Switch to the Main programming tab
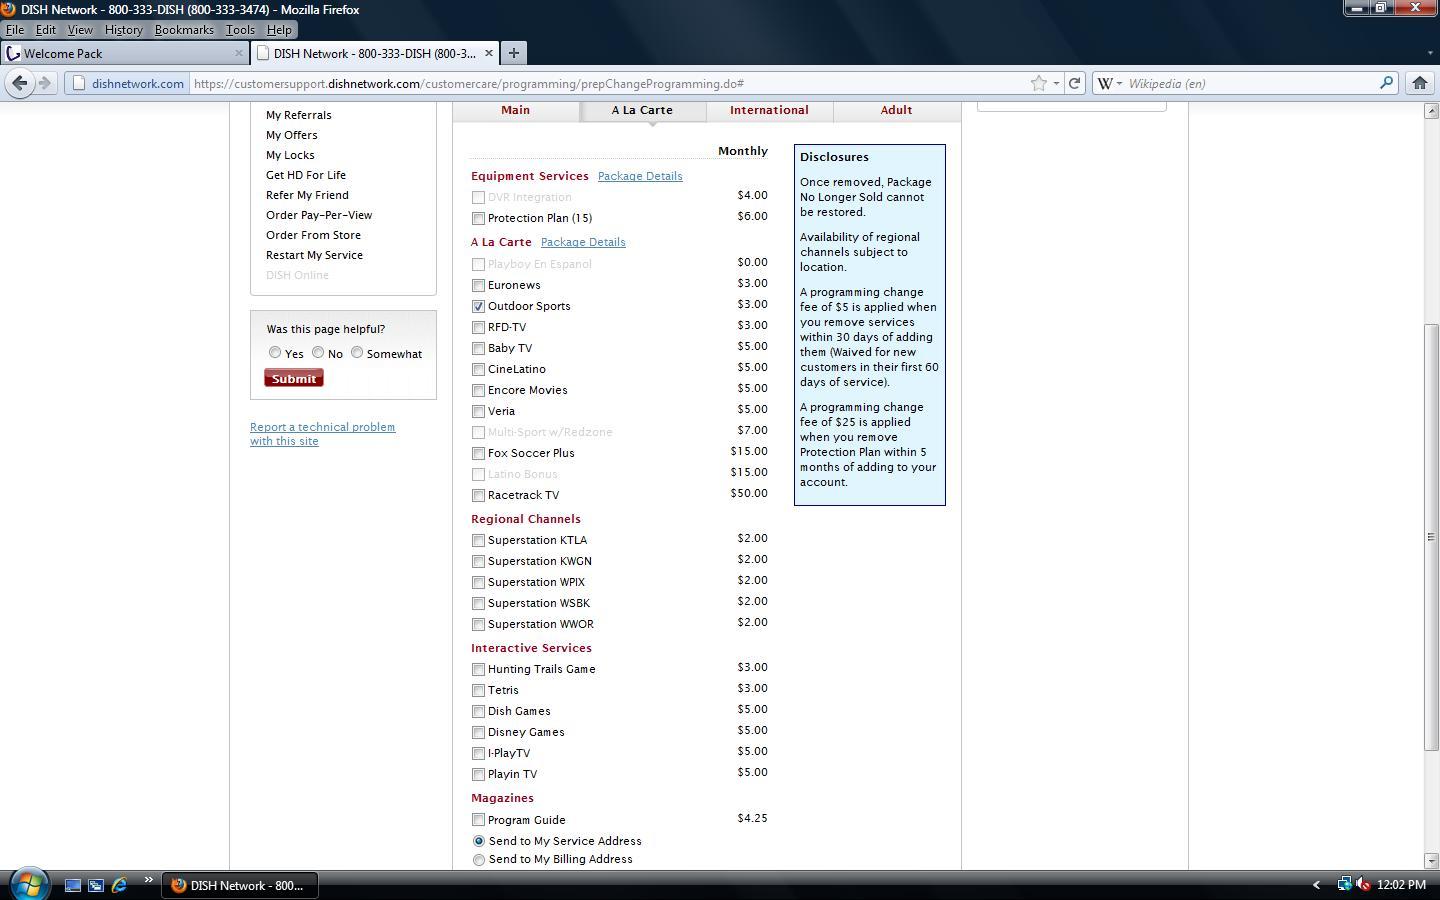The width and height of the screenshot is (1440, 900). coord(516,110)
